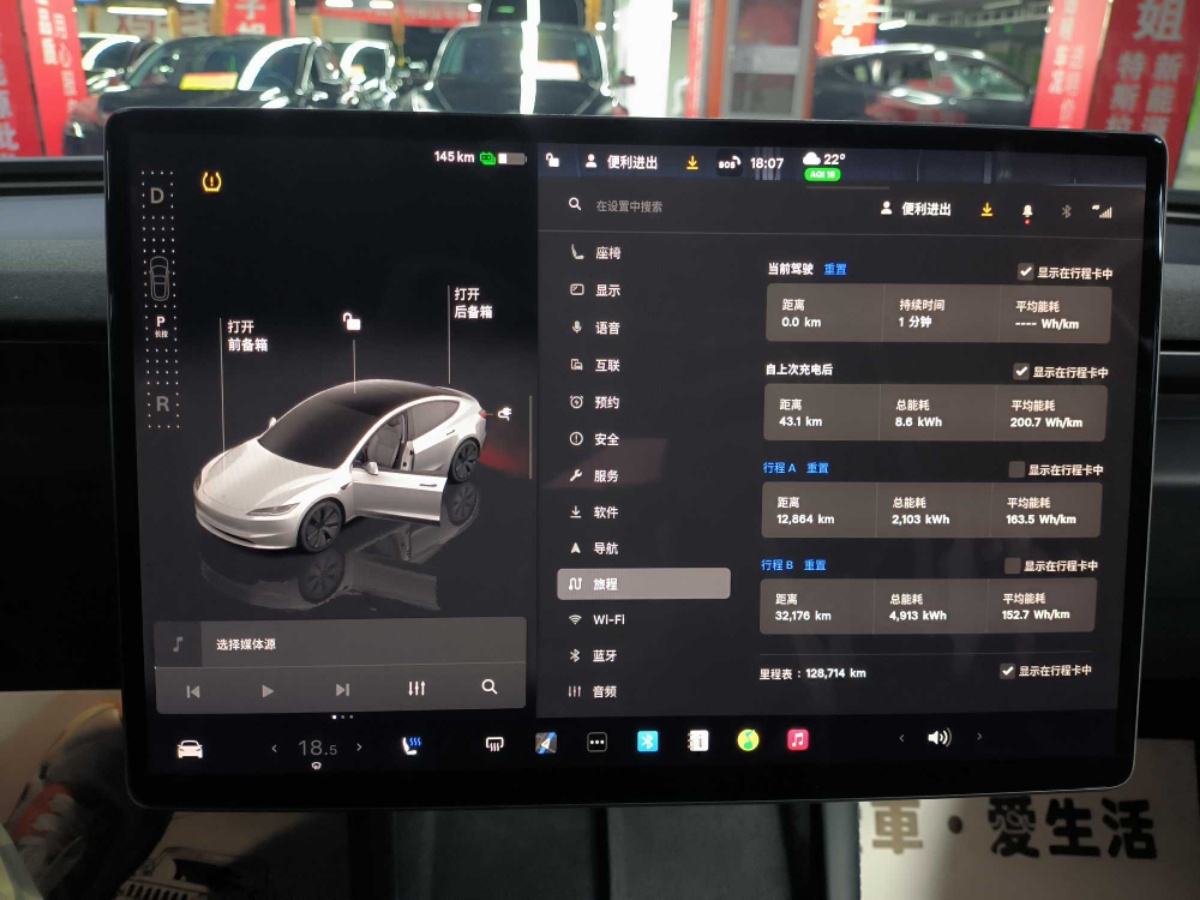
Task: Tap the download arrow in the settings header
Action: [987, 210]
